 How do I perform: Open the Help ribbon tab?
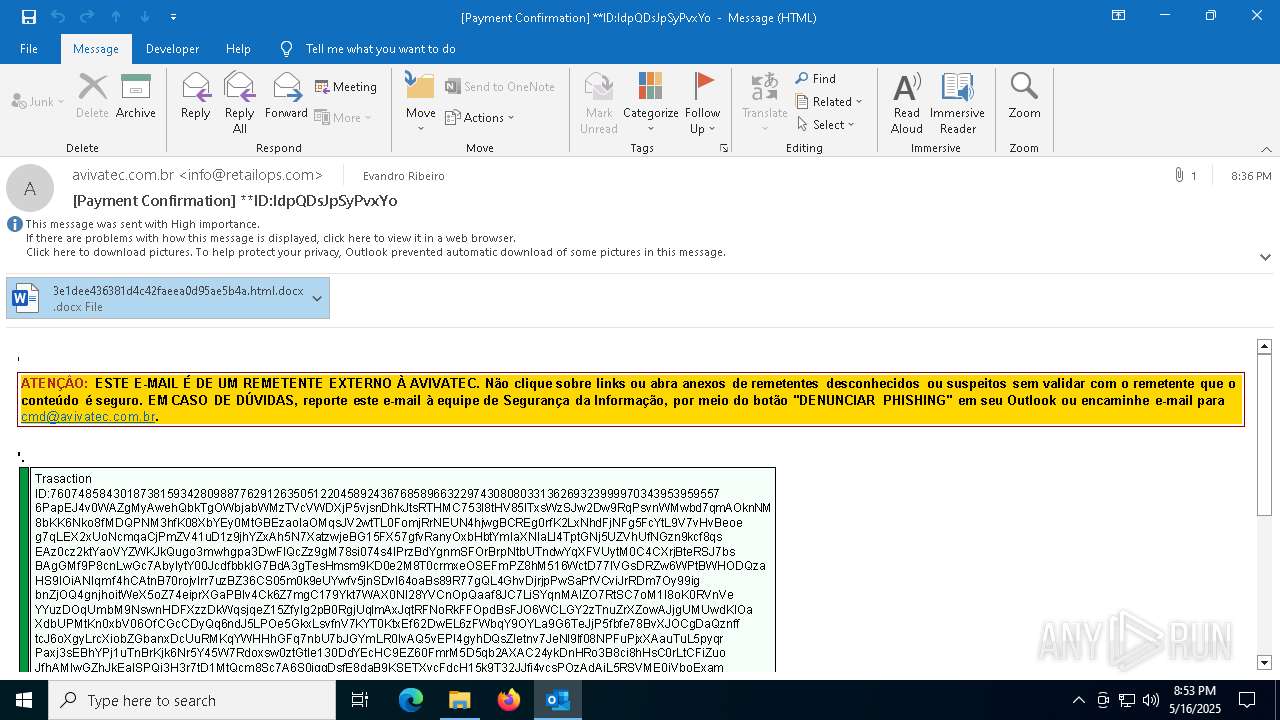click(x=238, y=48)
